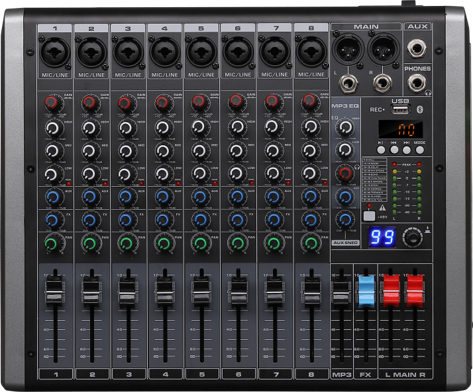Click the MP3 EQ high knob
Screen dimensions: 473x392
(x=345, y=127)
